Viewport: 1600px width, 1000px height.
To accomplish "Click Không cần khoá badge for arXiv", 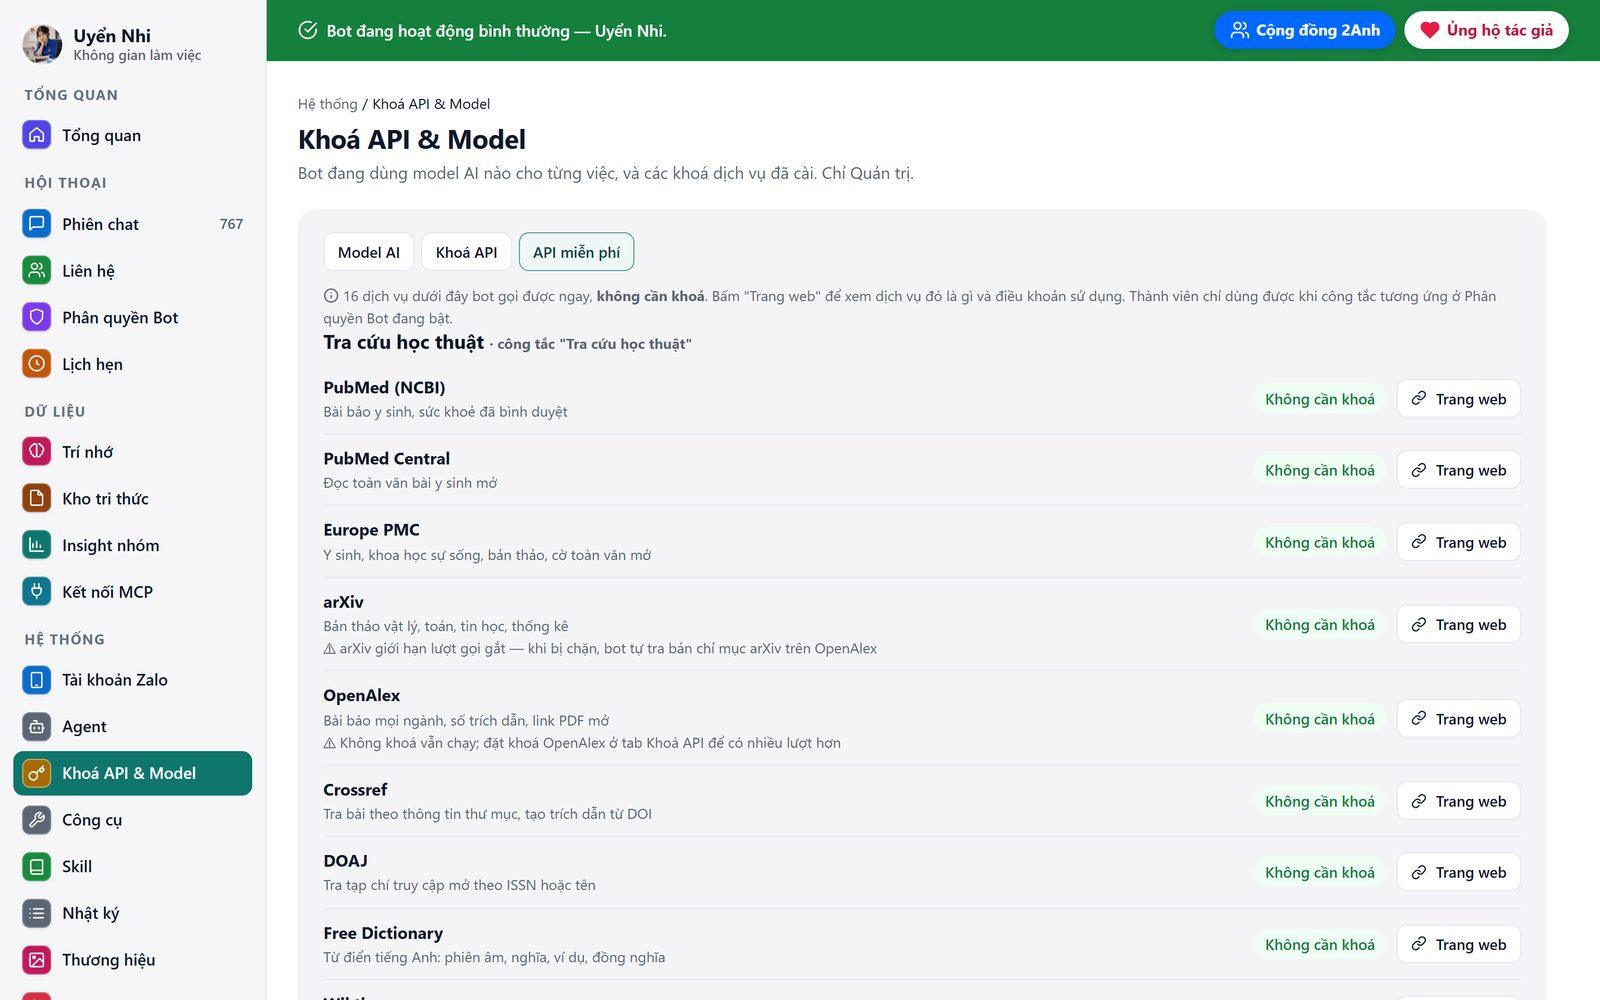I will (x=1319, y=624).
